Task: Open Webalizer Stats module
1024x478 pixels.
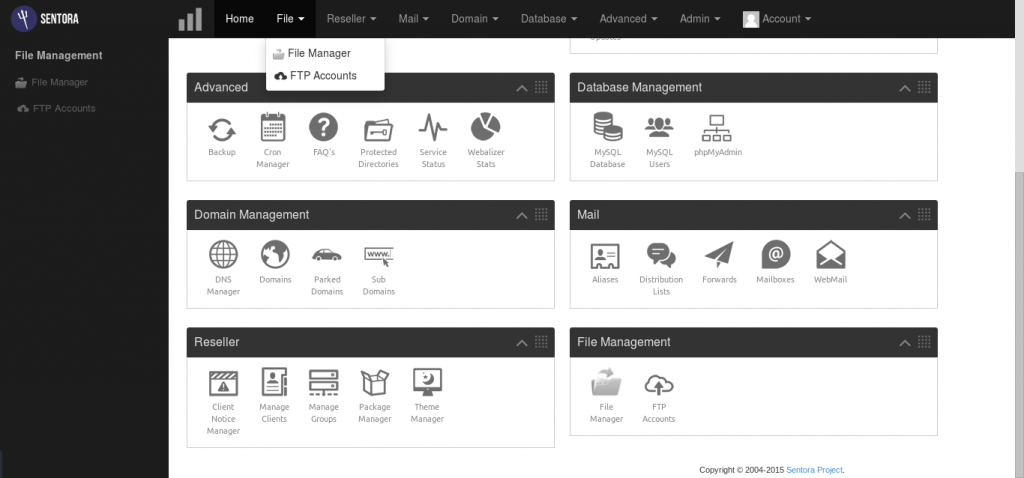Action: pyautogui.click(x=486, y=128)
